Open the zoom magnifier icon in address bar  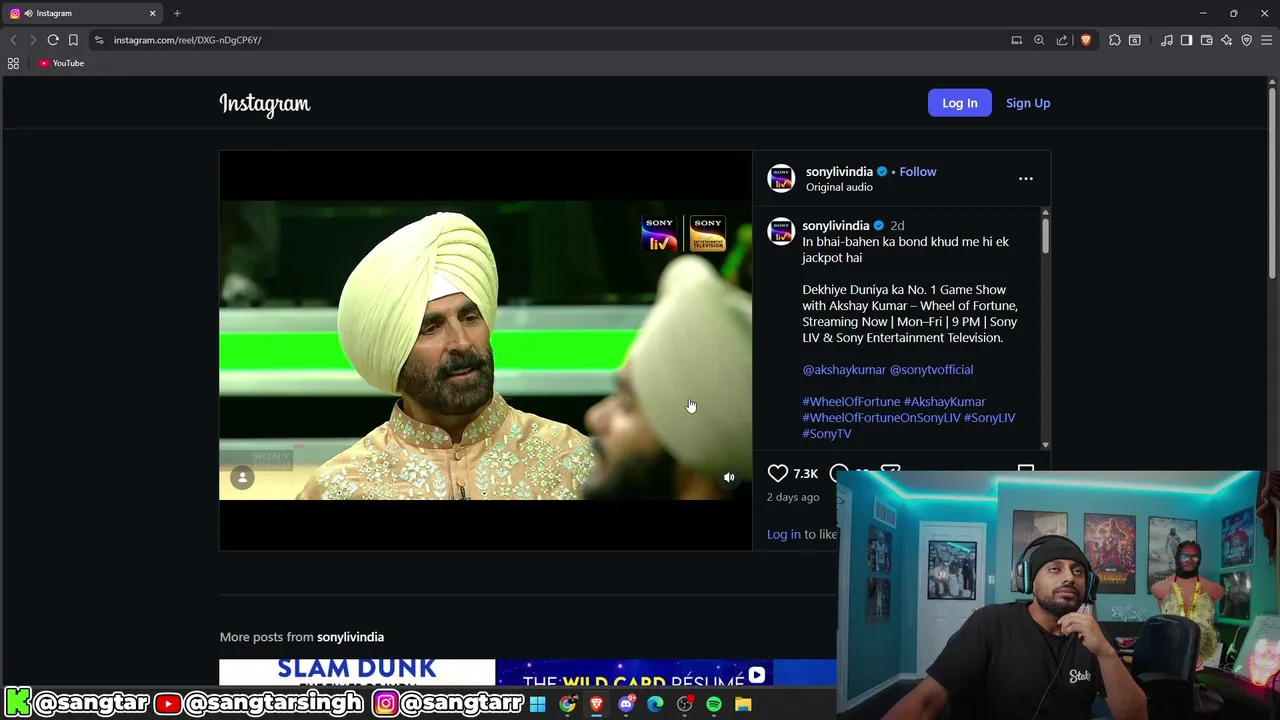(1039, 40)
